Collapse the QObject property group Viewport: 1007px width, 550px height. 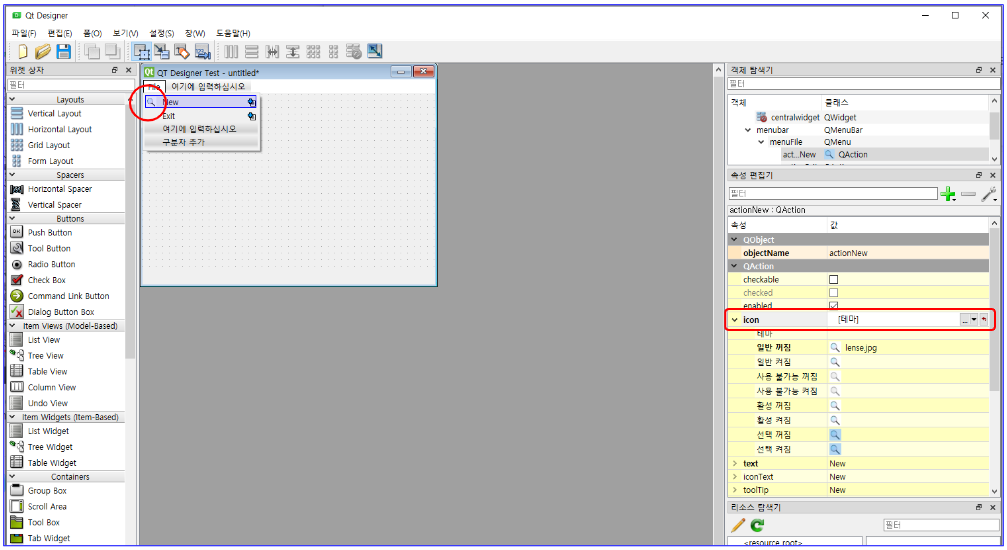click(x=735, y=240)
